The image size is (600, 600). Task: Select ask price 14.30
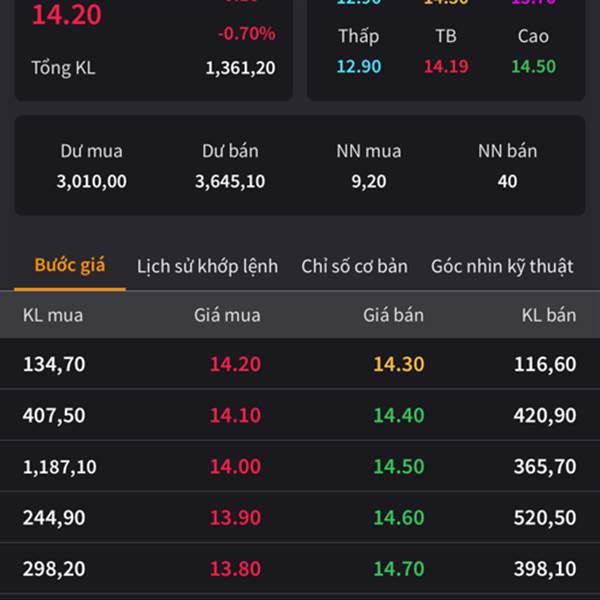[x=399, y=364]
